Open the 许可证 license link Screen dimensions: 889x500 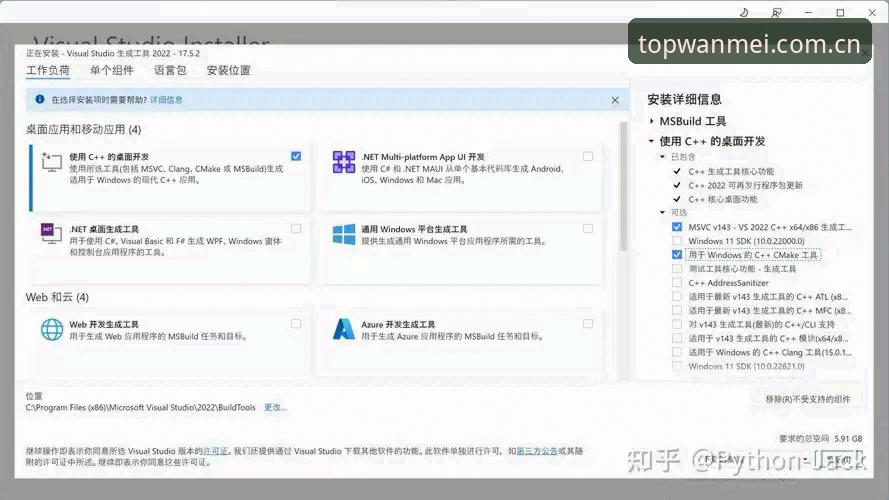(215, 451)
